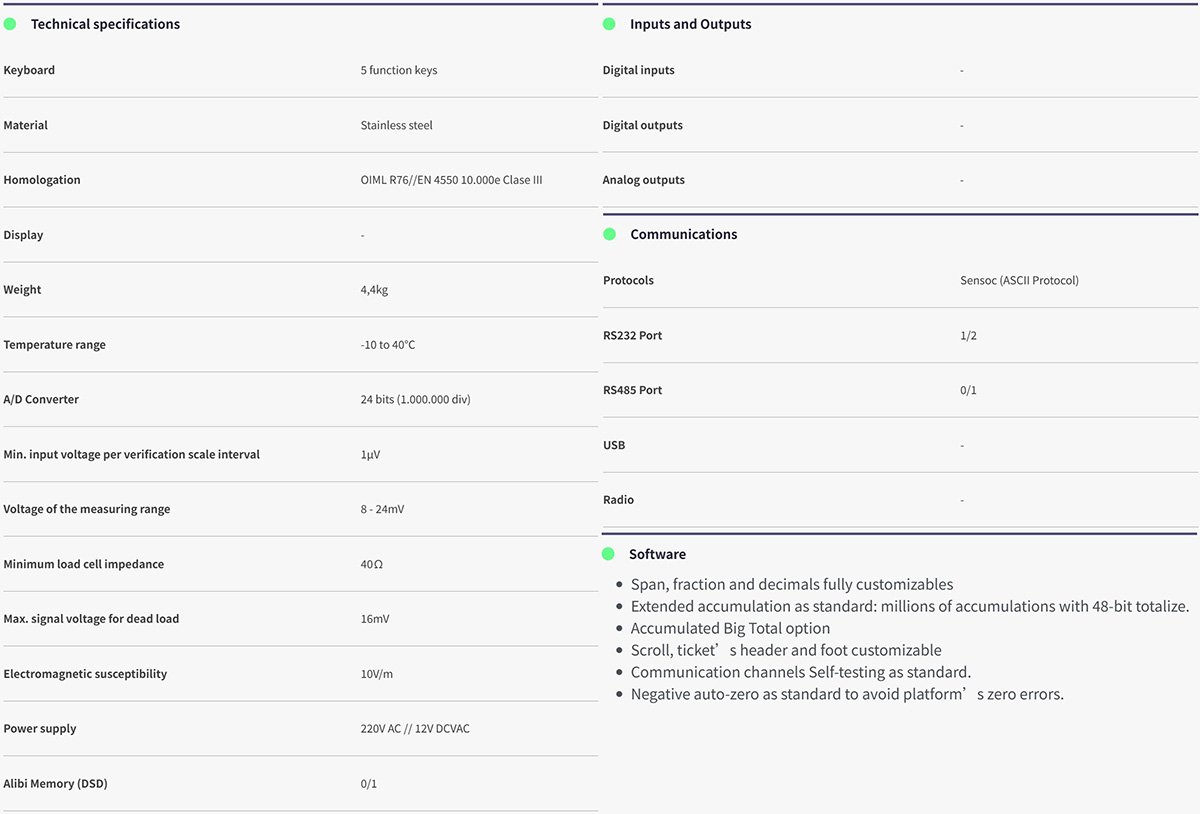Click the A/D Converter row label

pos(41,399)
